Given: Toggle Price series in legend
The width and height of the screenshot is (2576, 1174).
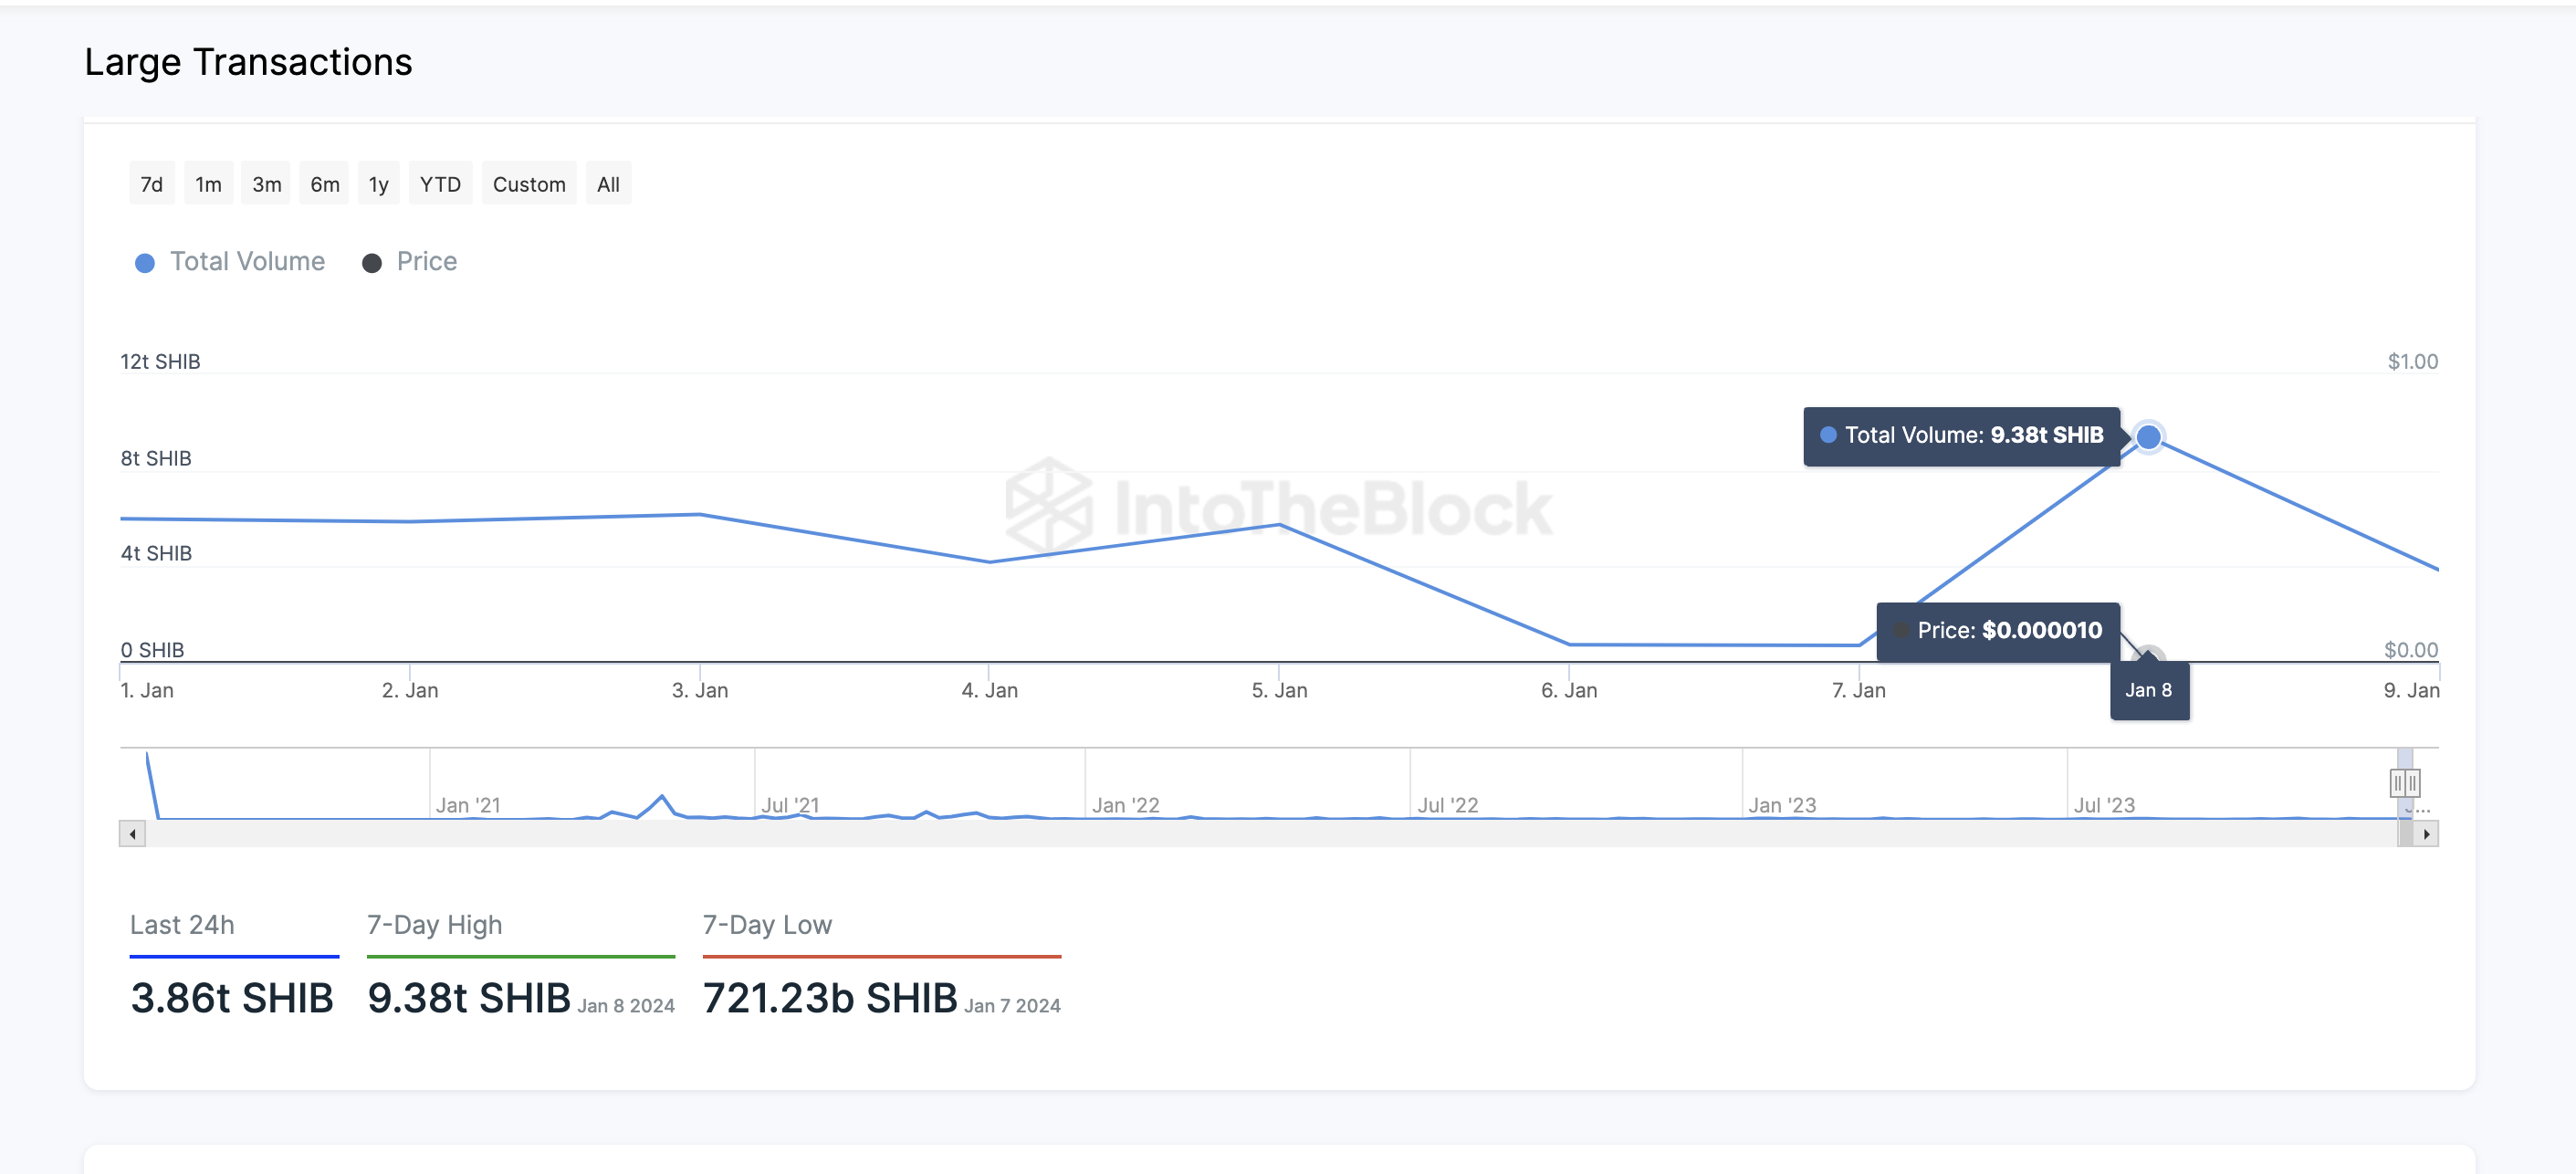Looking at the screenshot, I should pos(426,261).
